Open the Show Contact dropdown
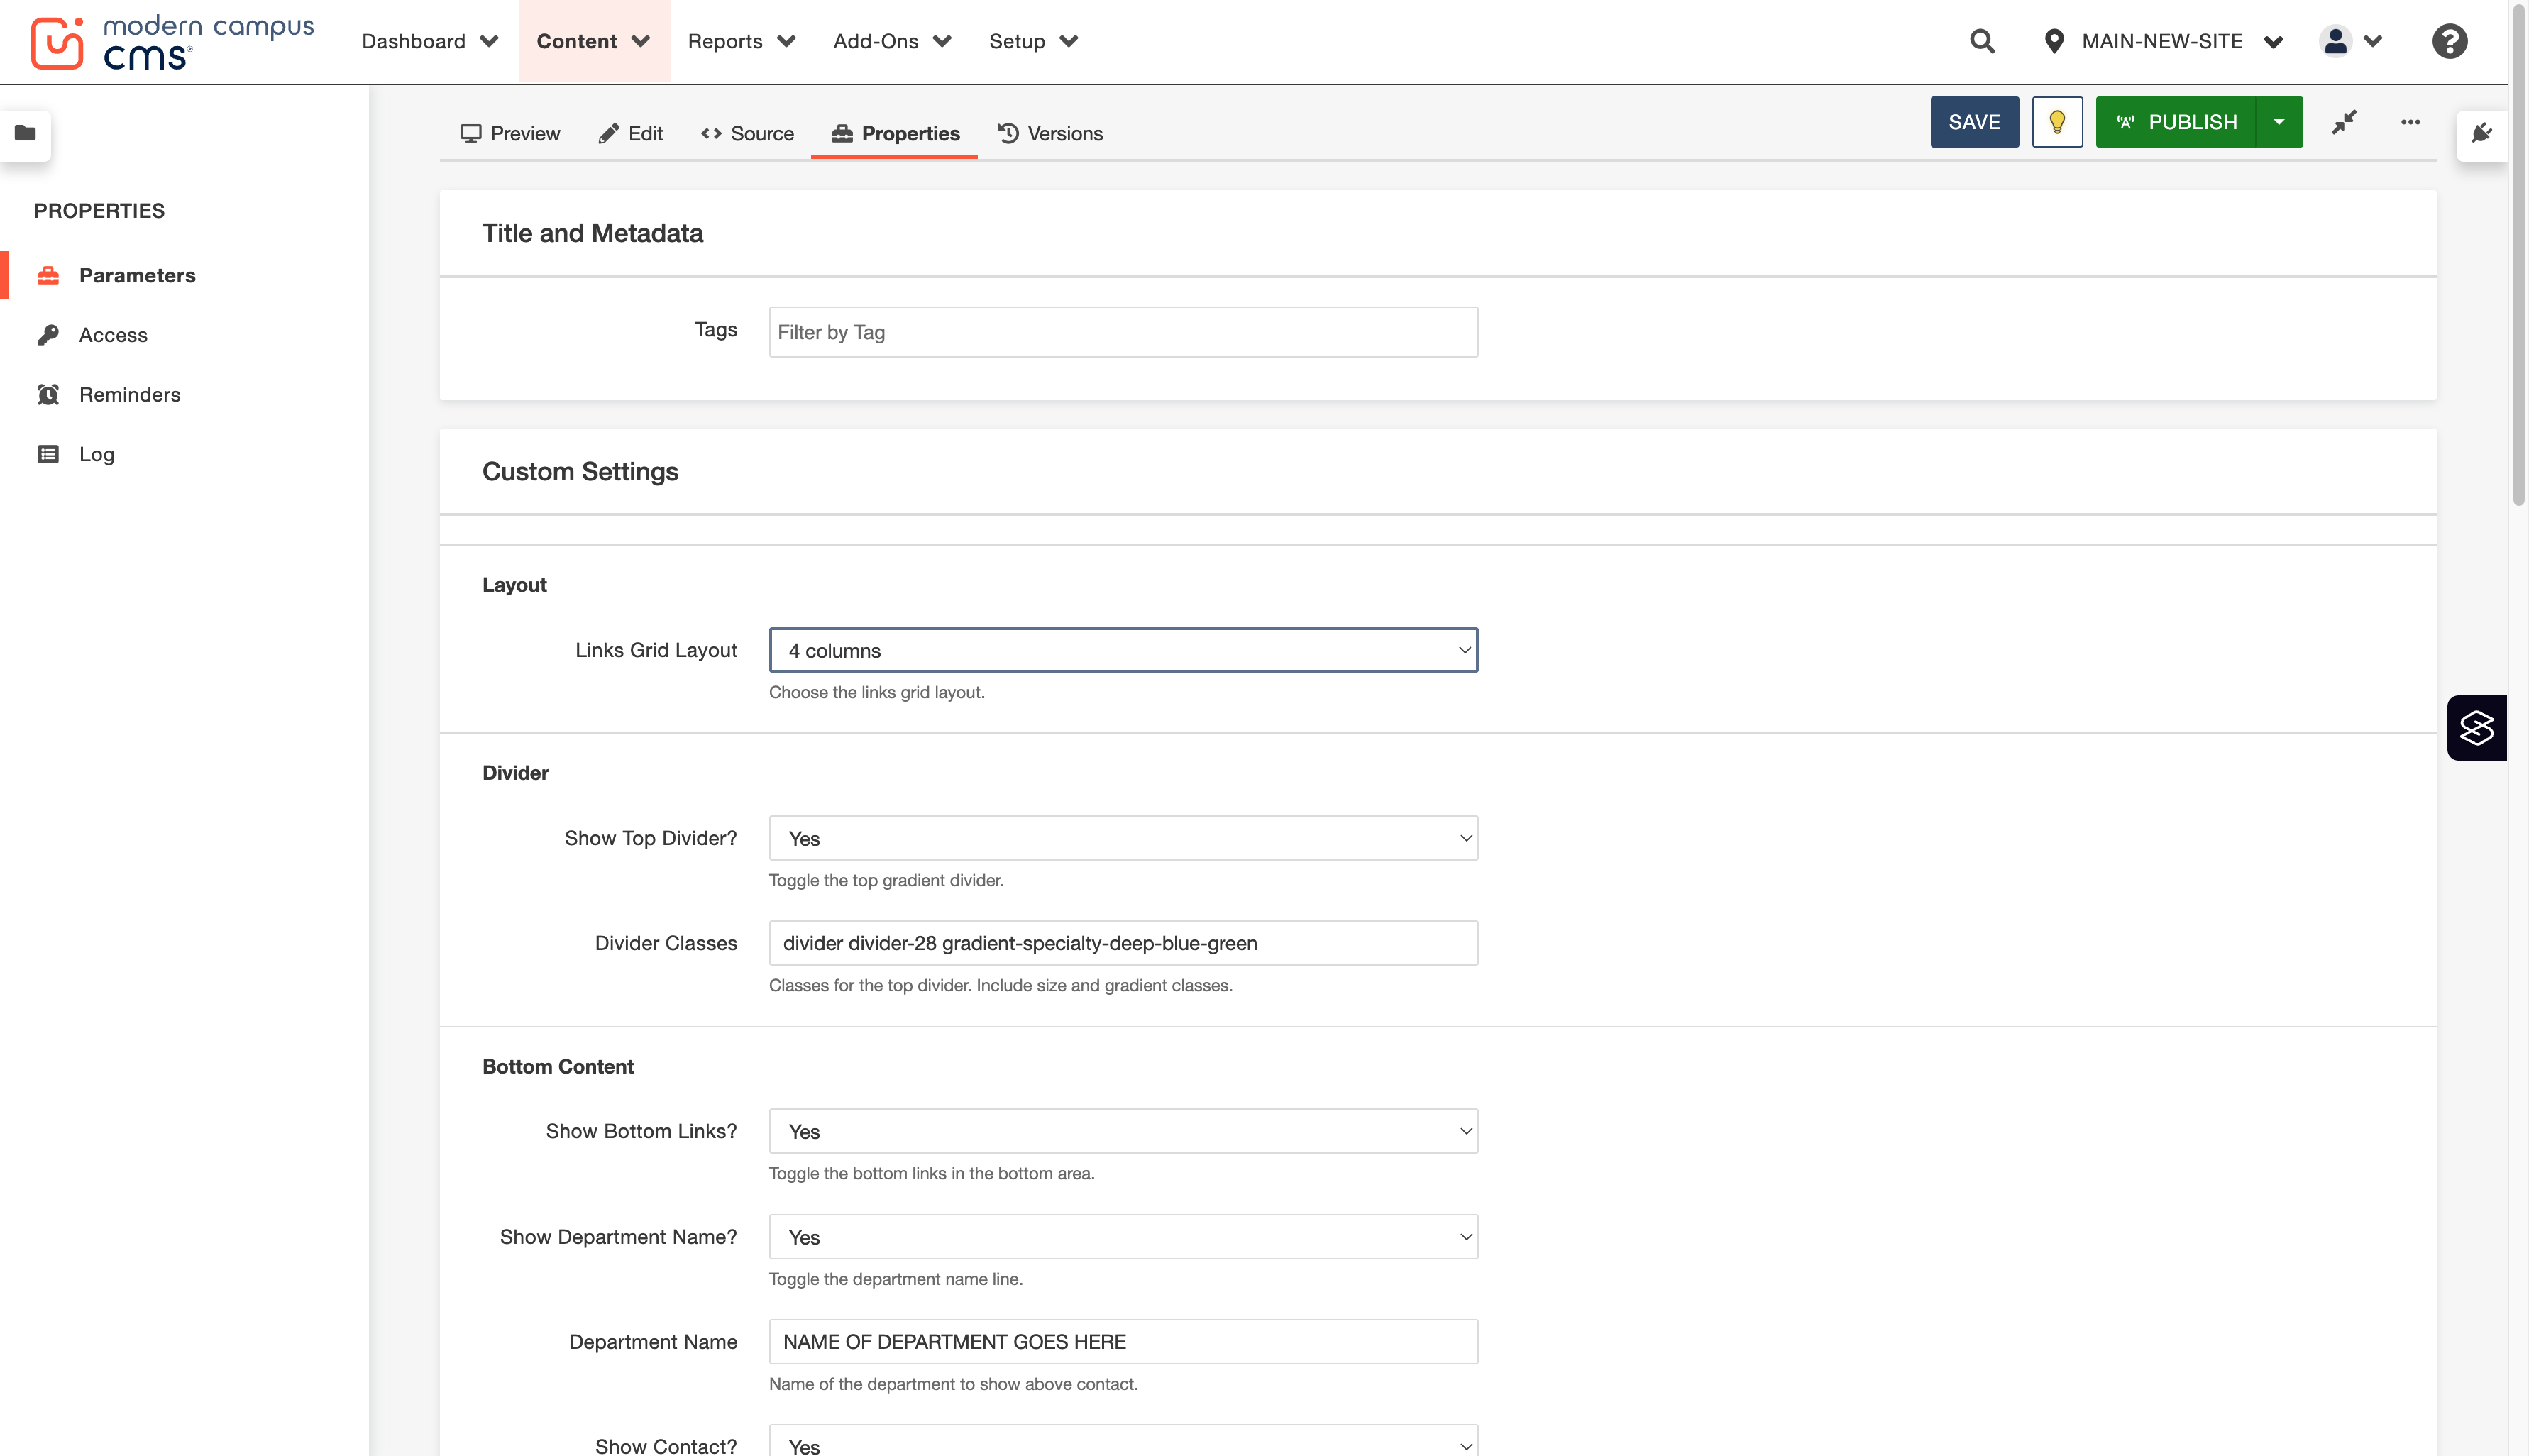 point(1123,1442)
